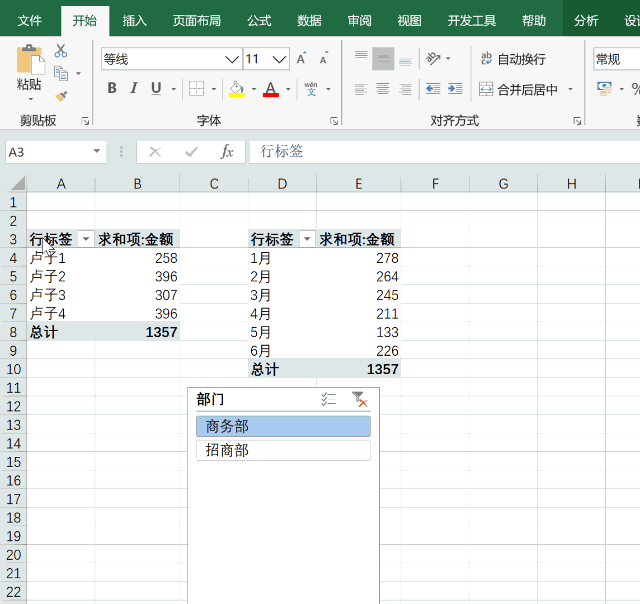Switch to the 分析 tab
The image size is (640, 604).
[x=586, y=20]
